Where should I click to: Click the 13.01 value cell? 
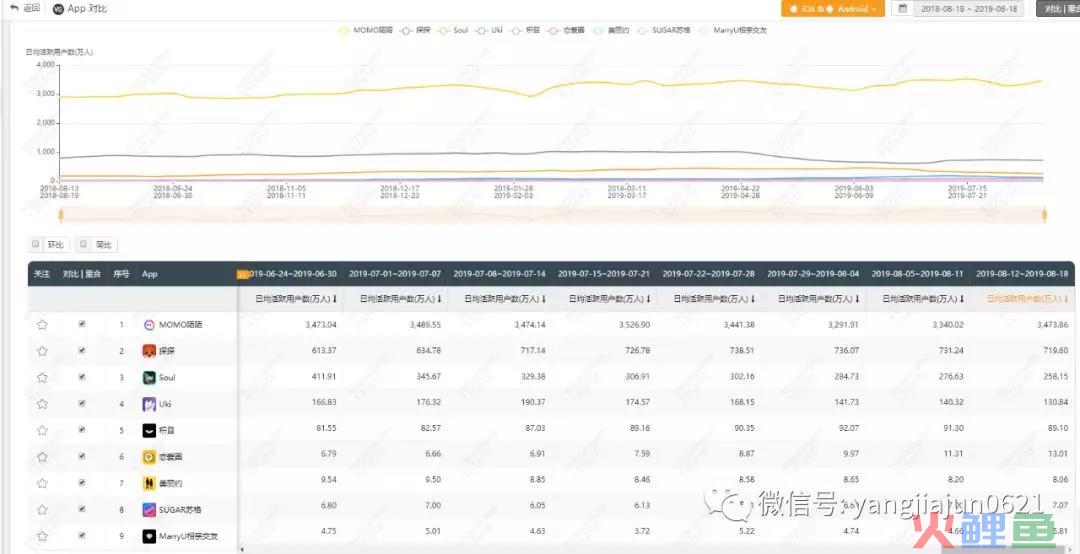[x=1058, y=453]
